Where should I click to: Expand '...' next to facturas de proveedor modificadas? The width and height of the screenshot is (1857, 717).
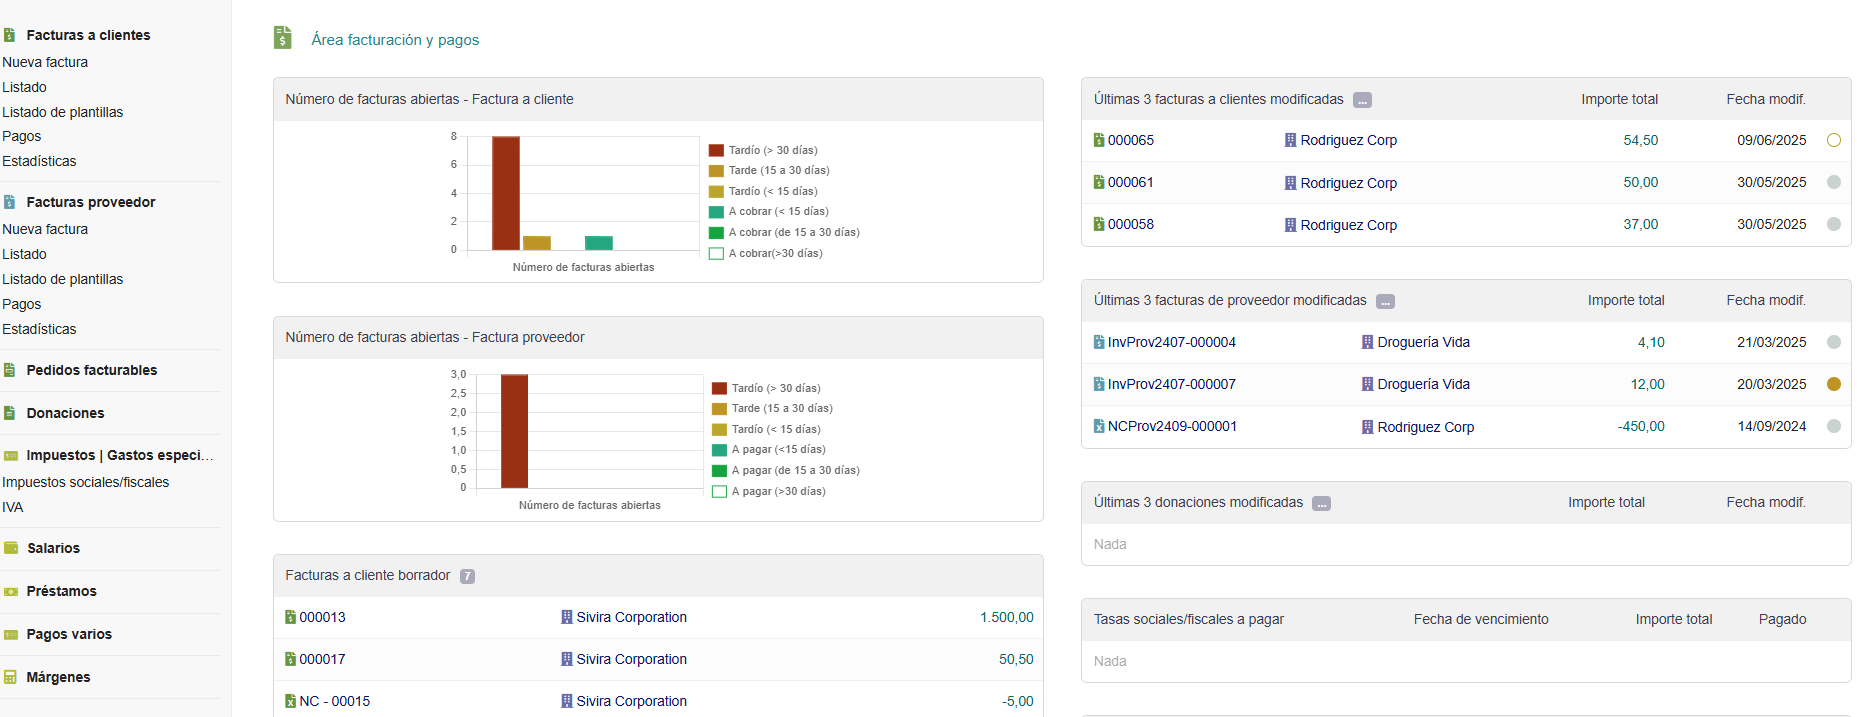(x=1385, y=301)
